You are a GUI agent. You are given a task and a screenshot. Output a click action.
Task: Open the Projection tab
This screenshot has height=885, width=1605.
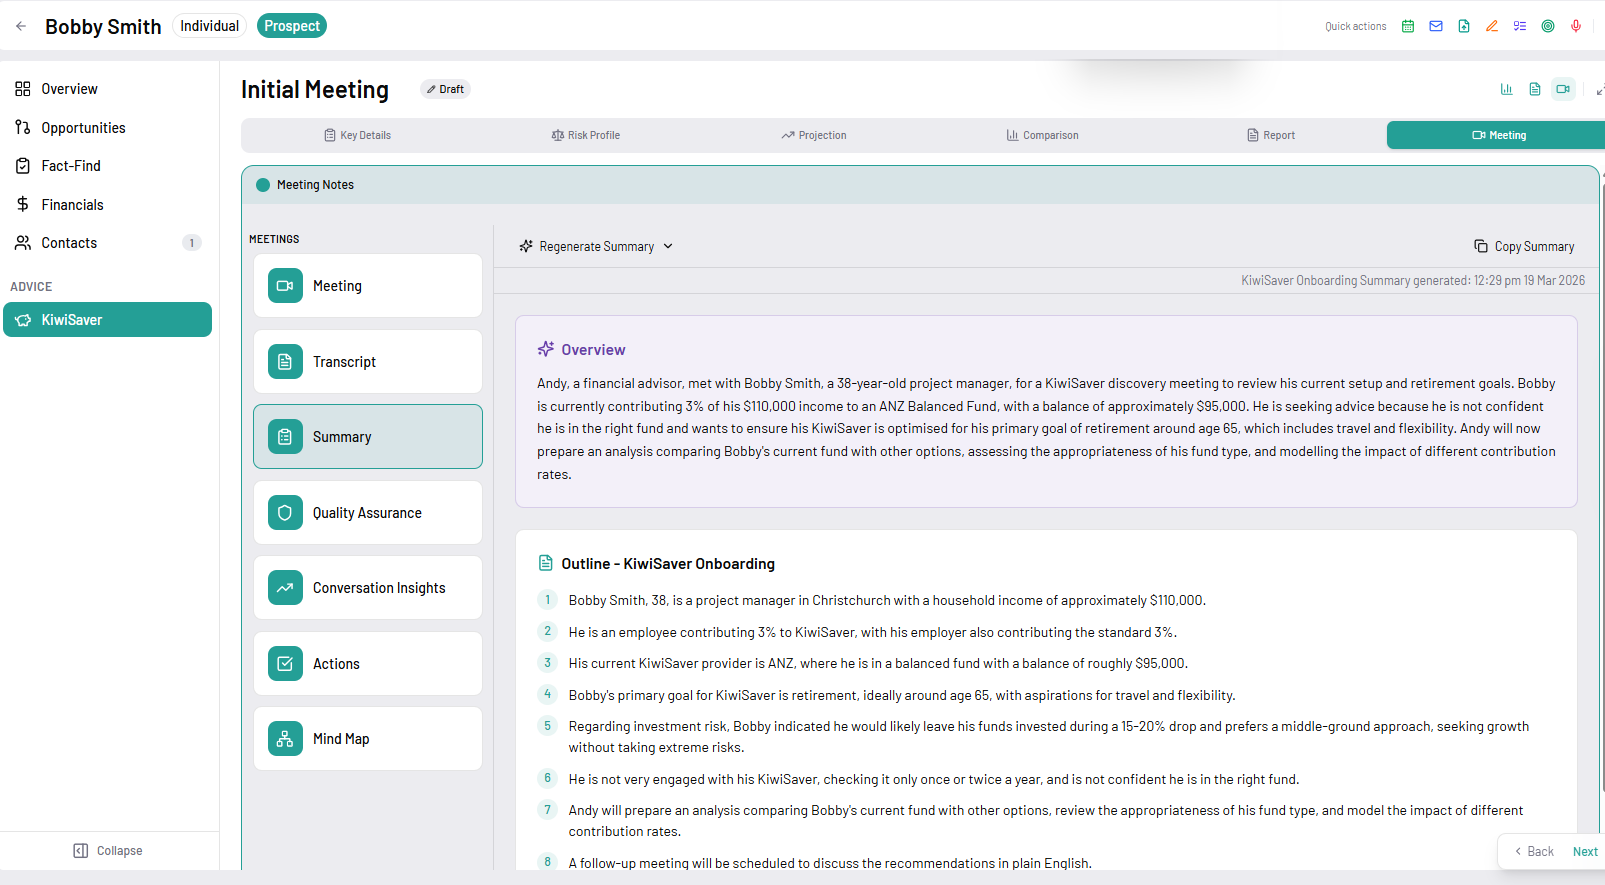pos(814,135)
